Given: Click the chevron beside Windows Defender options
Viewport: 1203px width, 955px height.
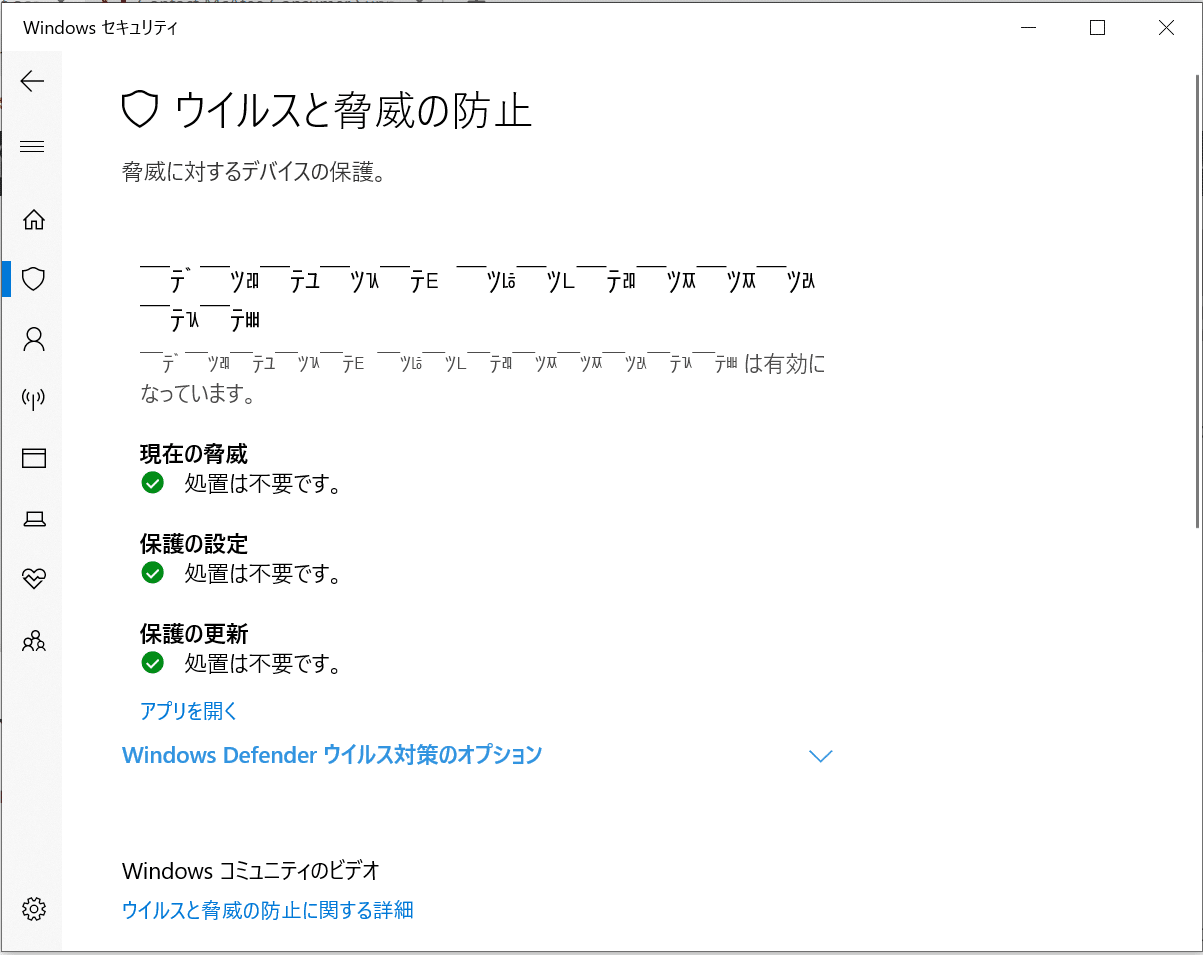Looking at the screenshot, I should (820, 756).
